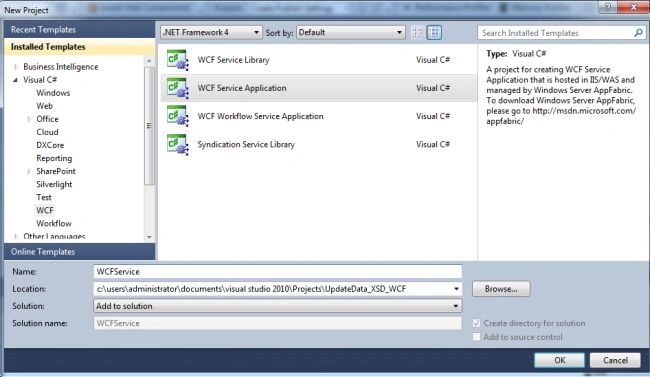Open the Location path dropdown arrow
Viewport: 650px width, 377px height.
[456, 289]
